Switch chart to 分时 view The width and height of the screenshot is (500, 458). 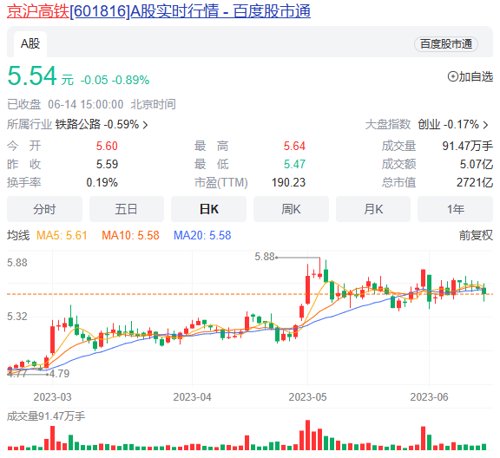(x=44, y=209)
